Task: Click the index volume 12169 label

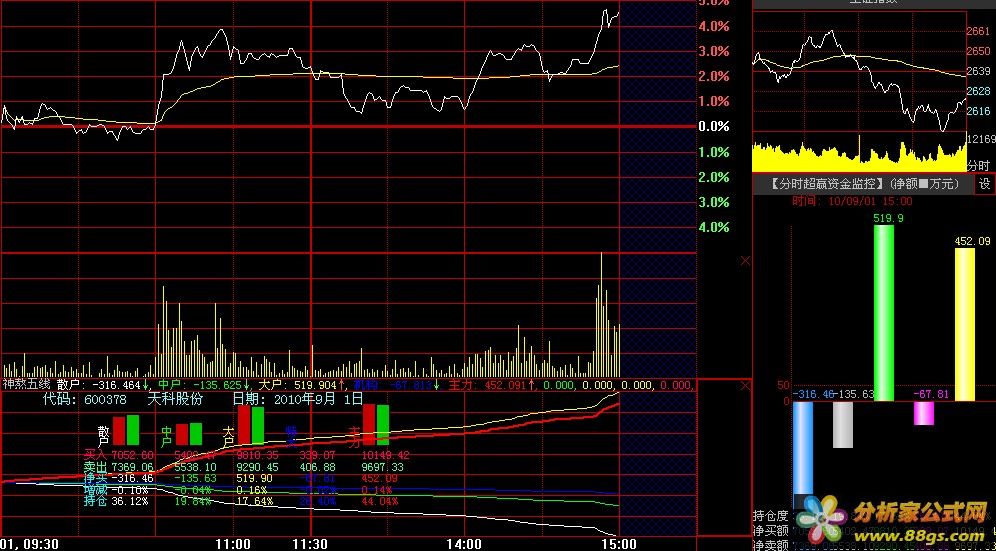Action: [x=981, y=139]
